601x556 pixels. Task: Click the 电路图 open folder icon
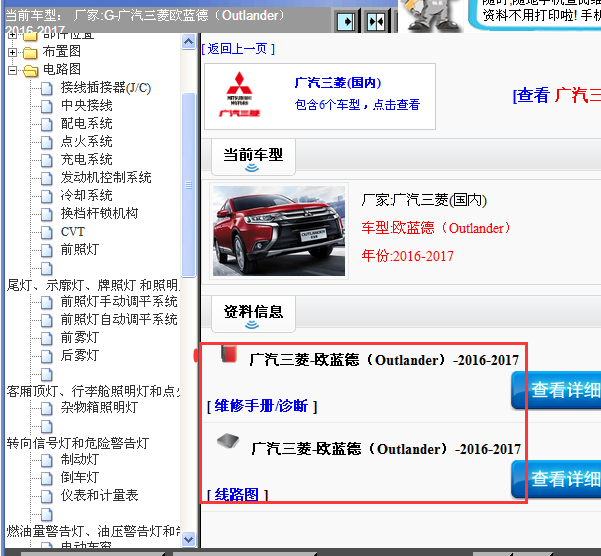pos(30,71)
